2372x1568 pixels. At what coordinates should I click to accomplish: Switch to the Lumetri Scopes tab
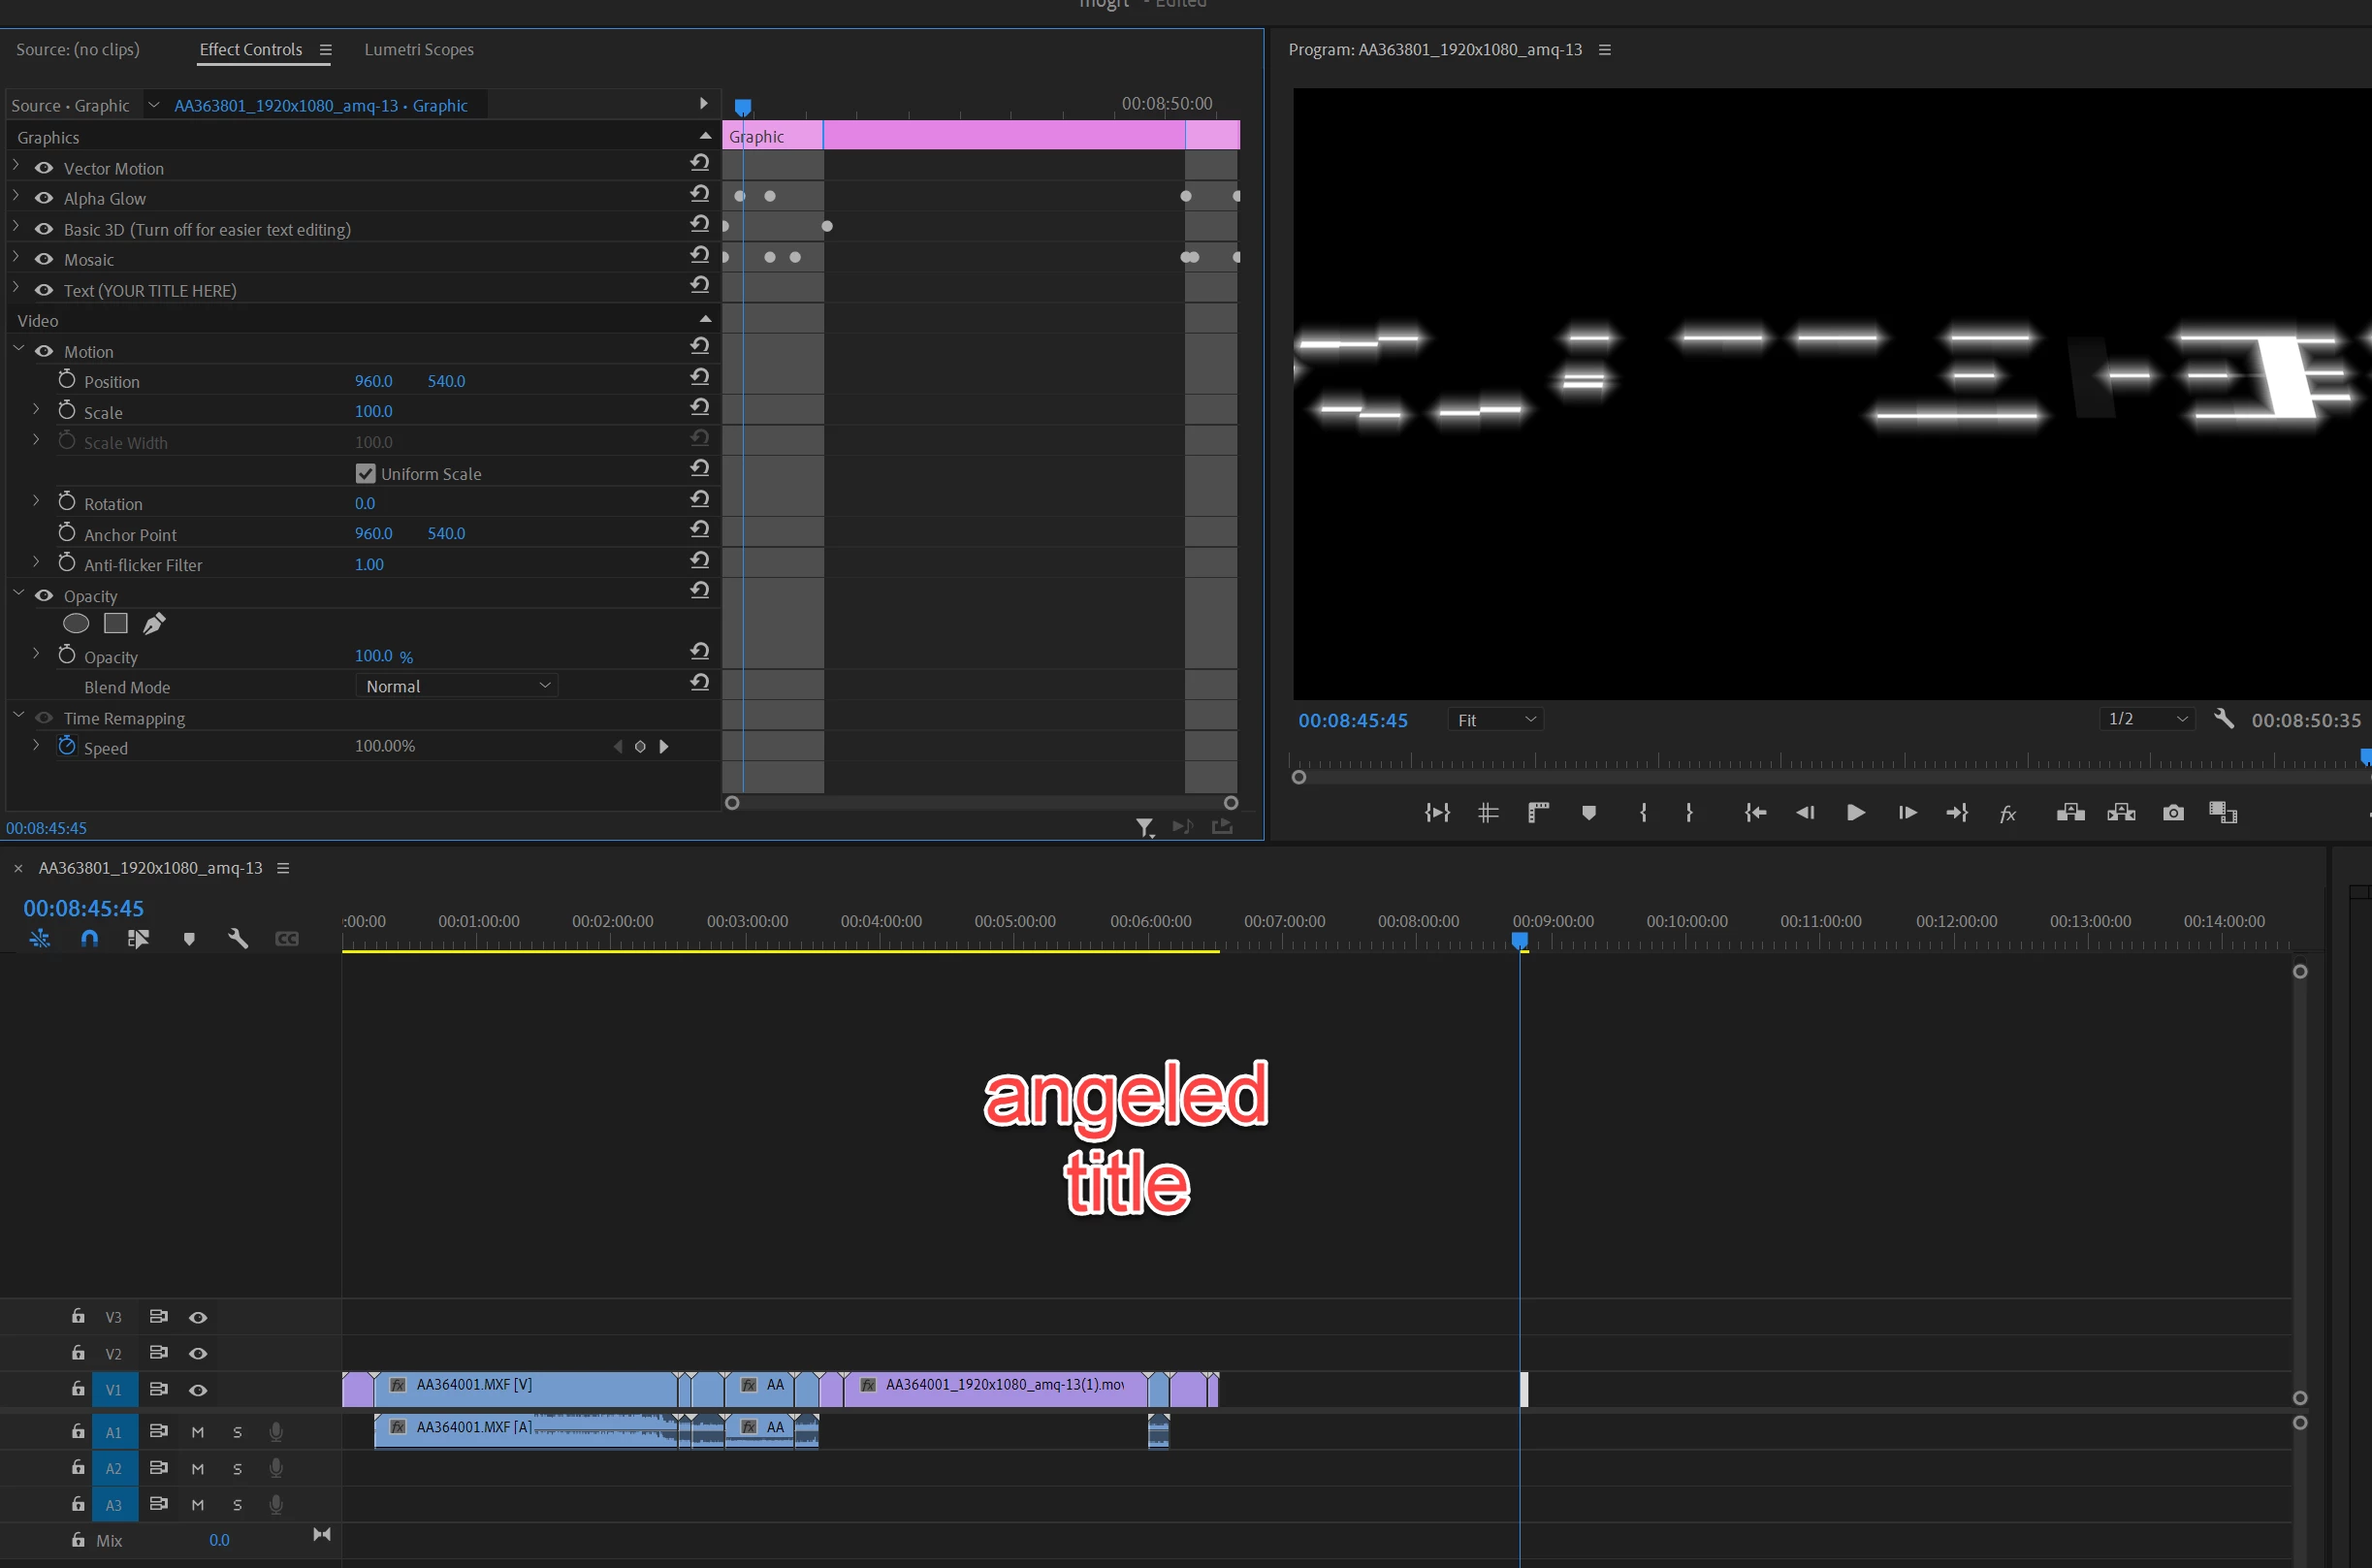pyautogui.click(x=418, y=49)
